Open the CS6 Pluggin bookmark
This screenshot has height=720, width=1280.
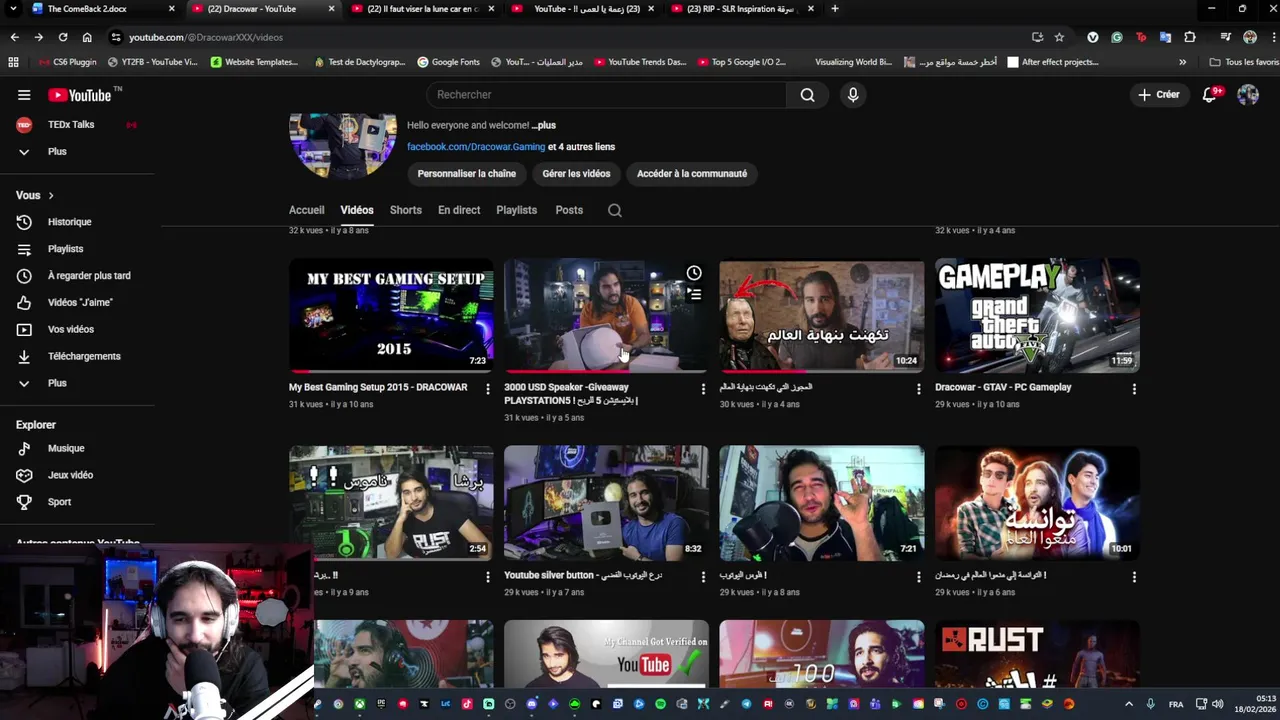coord(69,62)
